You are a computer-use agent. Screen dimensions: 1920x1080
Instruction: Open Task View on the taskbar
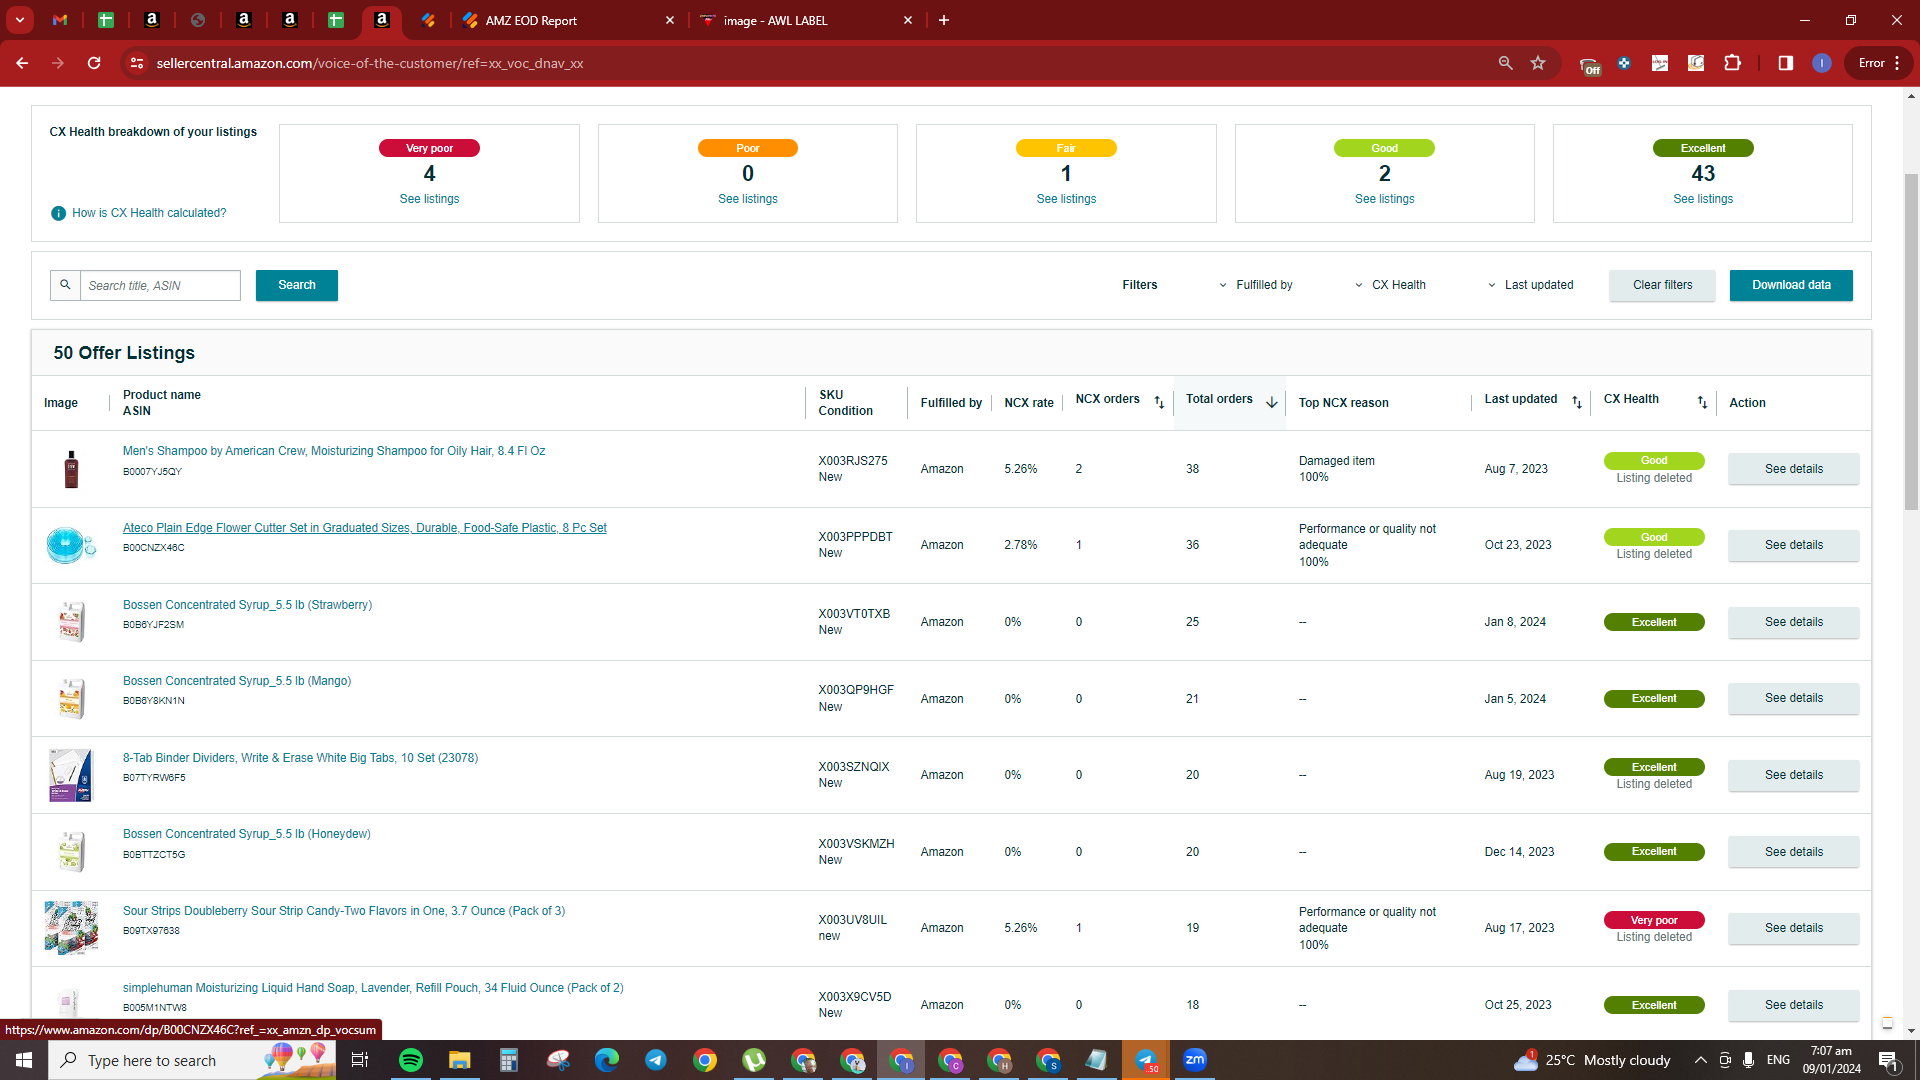pos(360,1060)
